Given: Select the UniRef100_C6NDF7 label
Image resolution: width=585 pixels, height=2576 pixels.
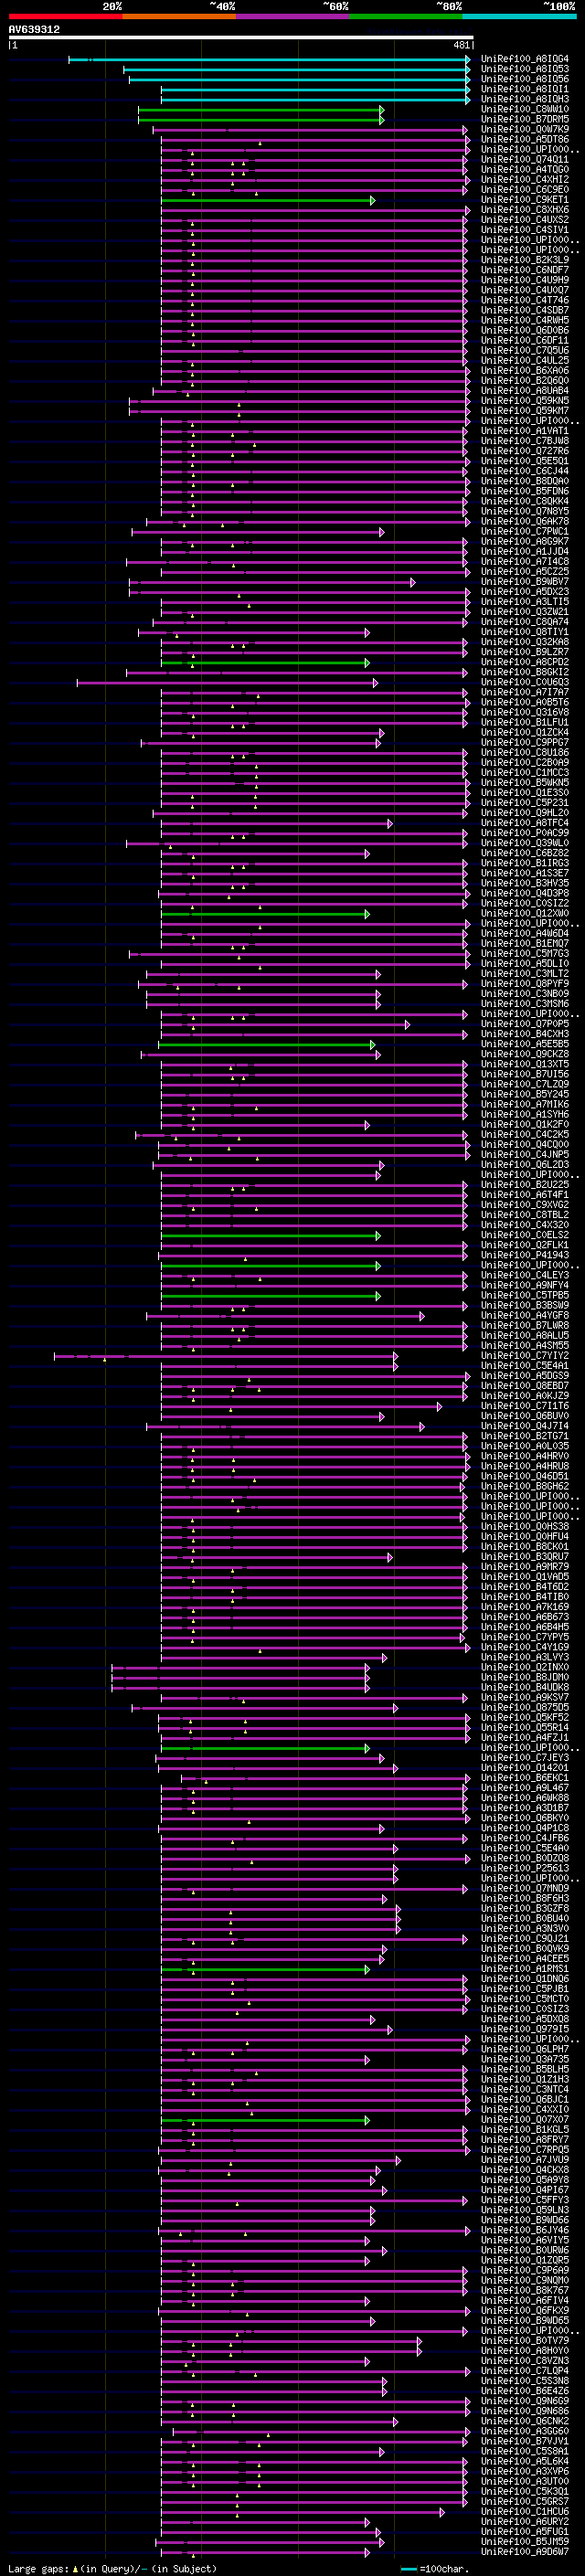Looking at the screenshot, I should [524, 270].
